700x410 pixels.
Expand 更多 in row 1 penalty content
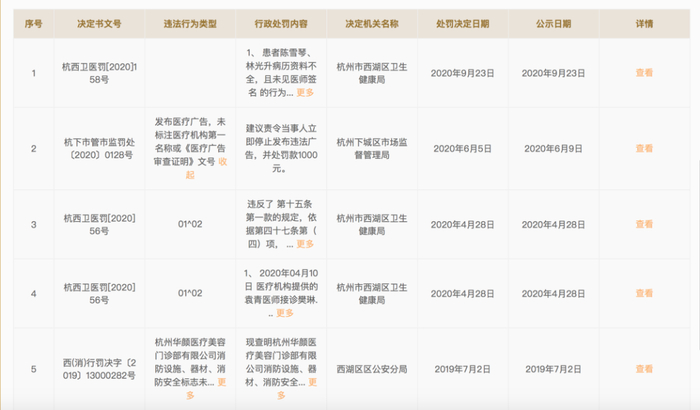point(305,92)
